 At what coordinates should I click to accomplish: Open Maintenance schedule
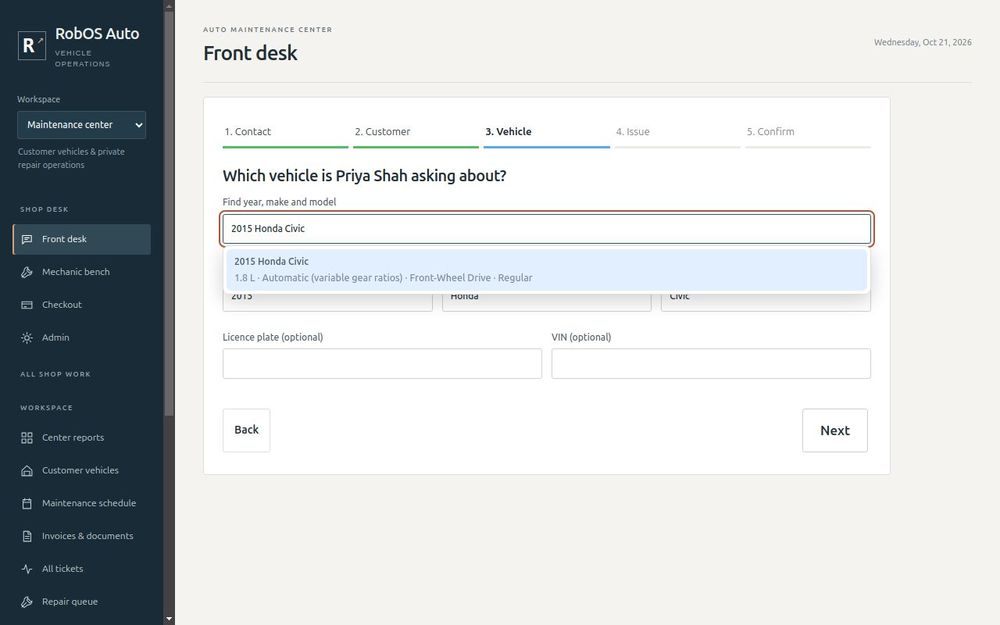click(x=82, y=503)
